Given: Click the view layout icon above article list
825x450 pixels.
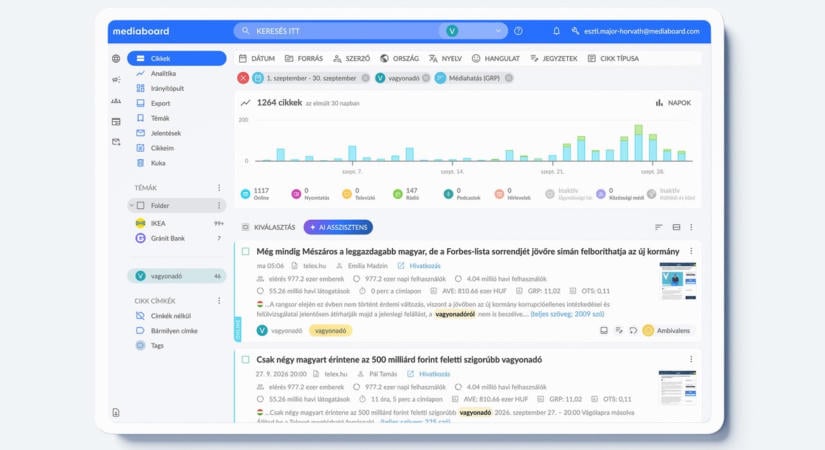Looking at the screenshot, I should click(676, 227).
